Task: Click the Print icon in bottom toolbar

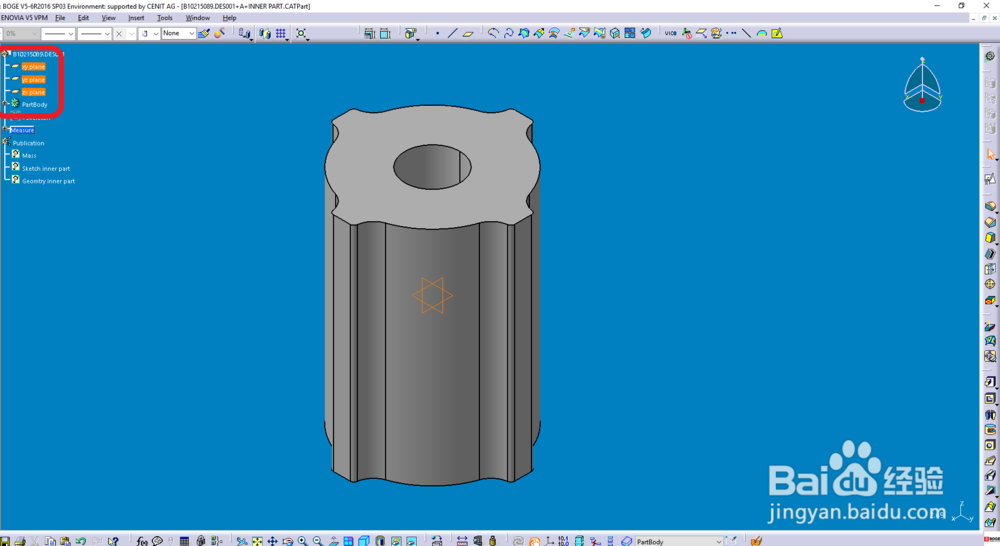Action: pyautogui.click(x=20, y=541)
